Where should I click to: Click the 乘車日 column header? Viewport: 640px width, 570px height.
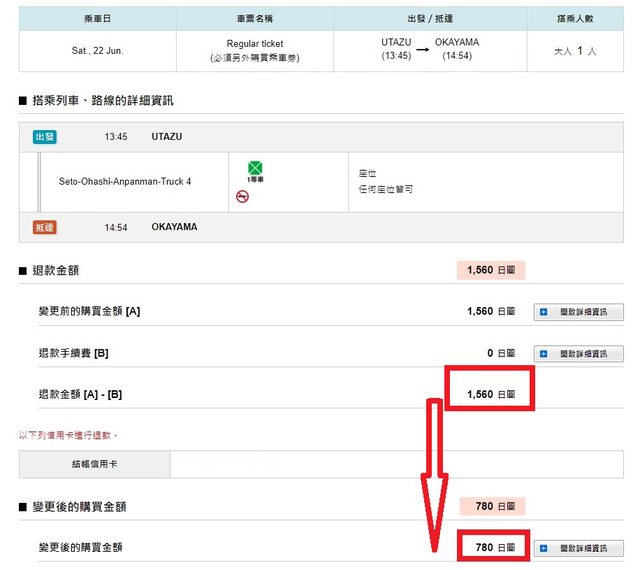(x=97, y=18)
